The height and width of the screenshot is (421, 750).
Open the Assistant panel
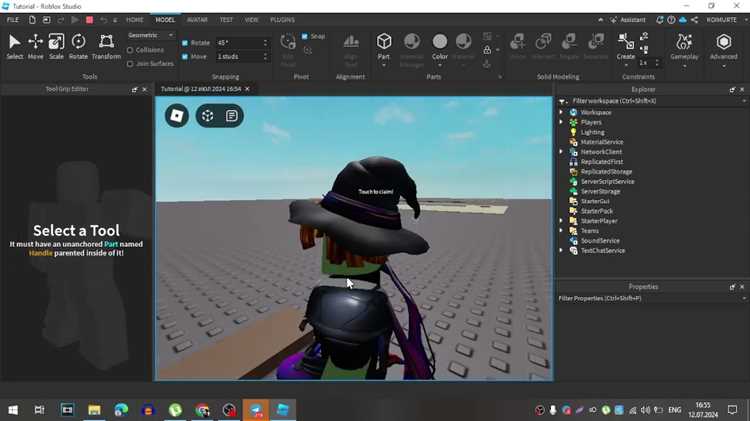click(x=628, y=20)
